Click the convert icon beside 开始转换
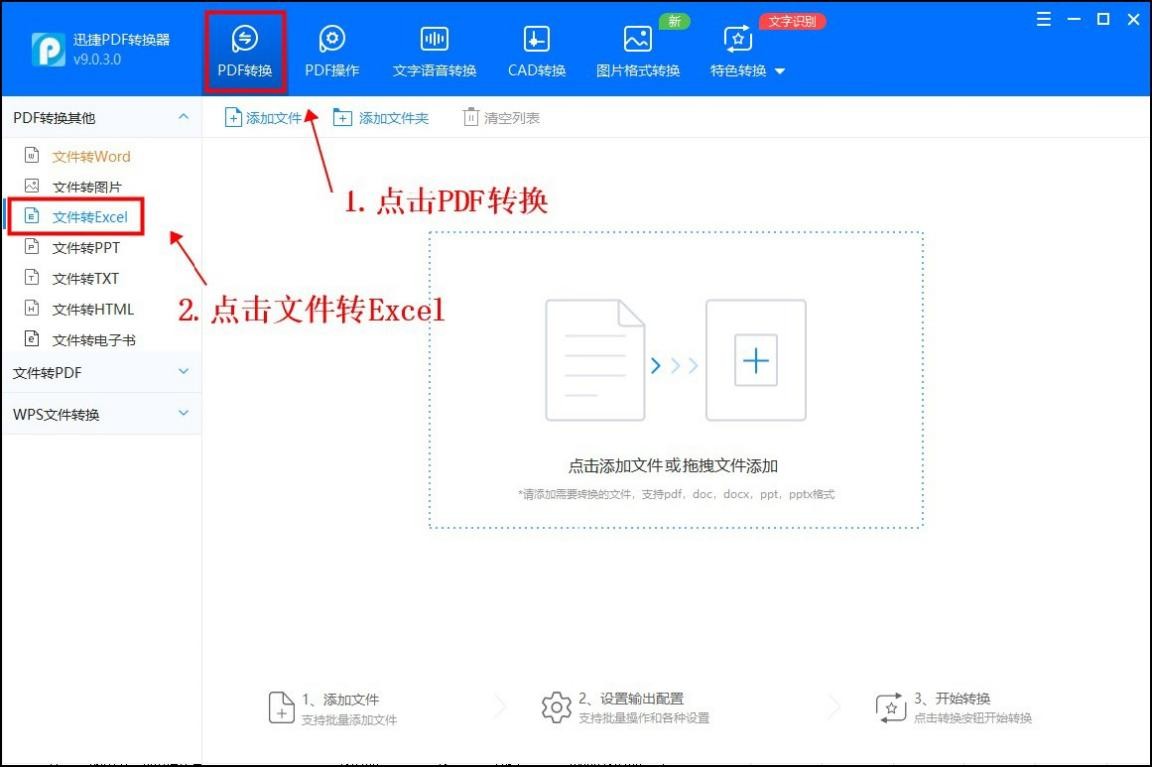This screenshot has width=1152, height=767. [891, 707]
